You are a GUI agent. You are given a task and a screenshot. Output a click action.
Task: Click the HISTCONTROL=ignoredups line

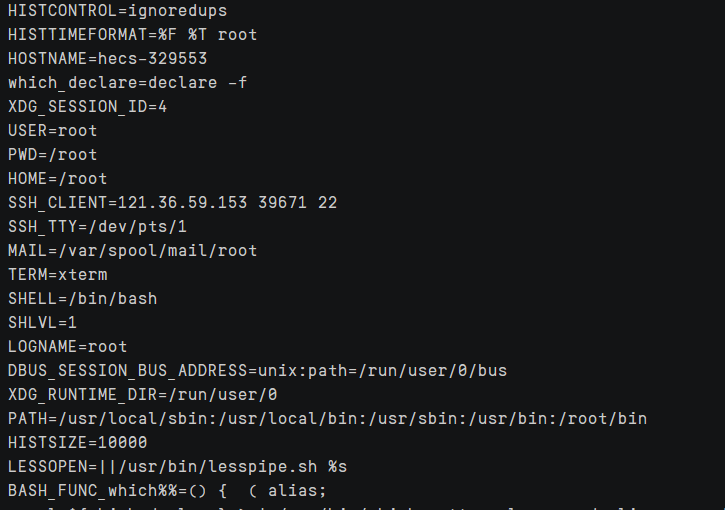(117, 11)
